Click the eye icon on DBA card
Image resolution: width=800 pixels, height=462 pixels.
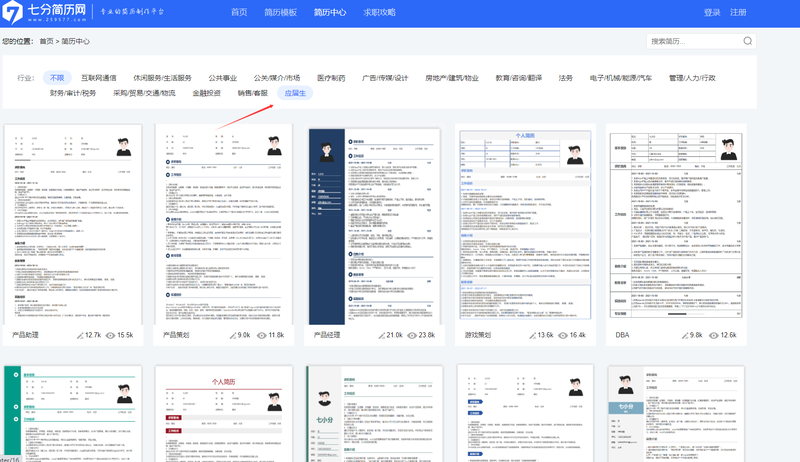tap(714, 336)
